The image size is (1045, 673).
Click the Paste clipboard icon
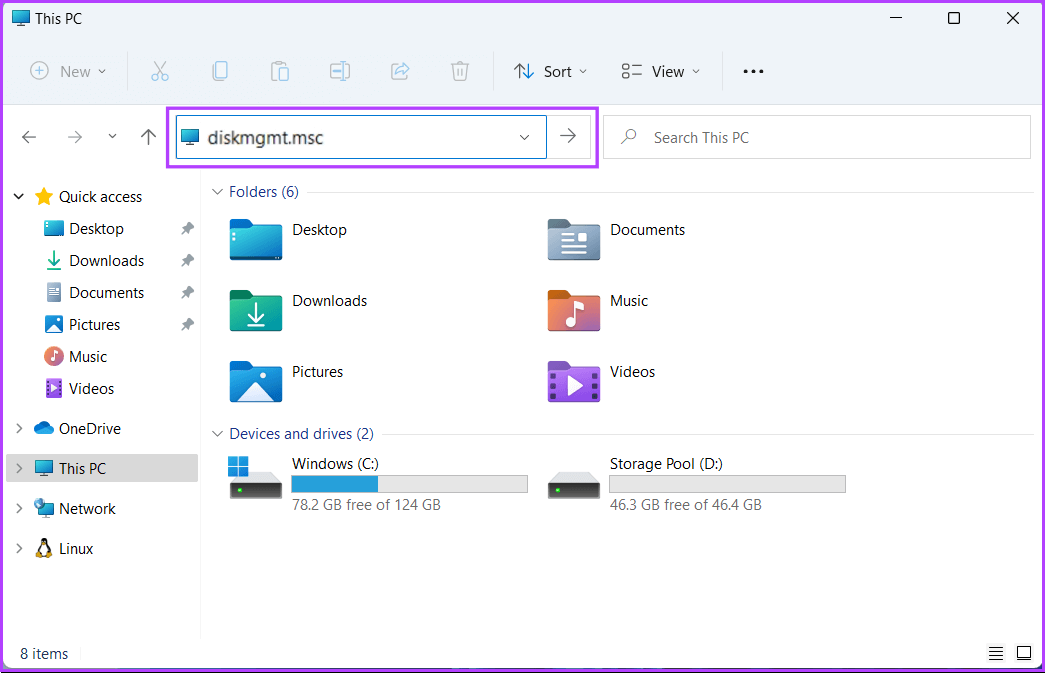point(279,71)
